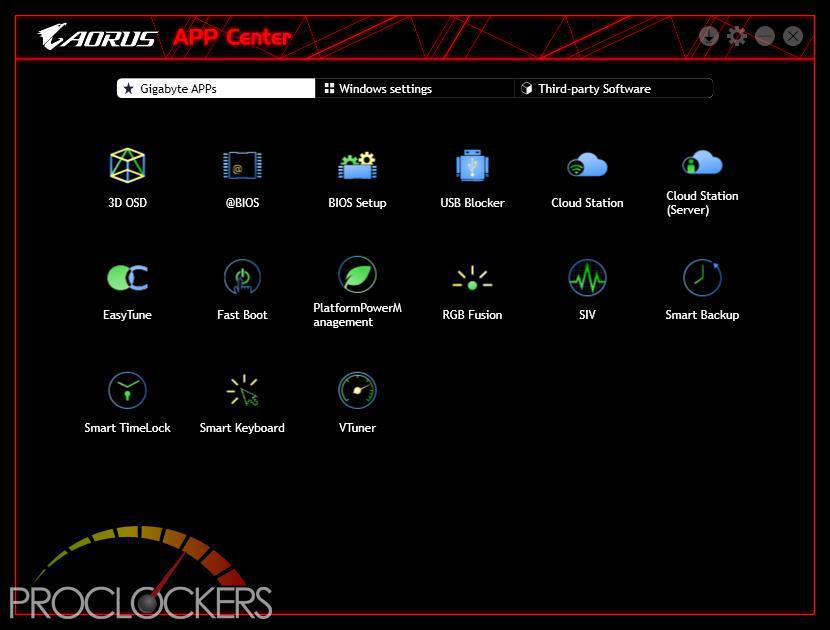Click the "Smart Backup" label

702,315
